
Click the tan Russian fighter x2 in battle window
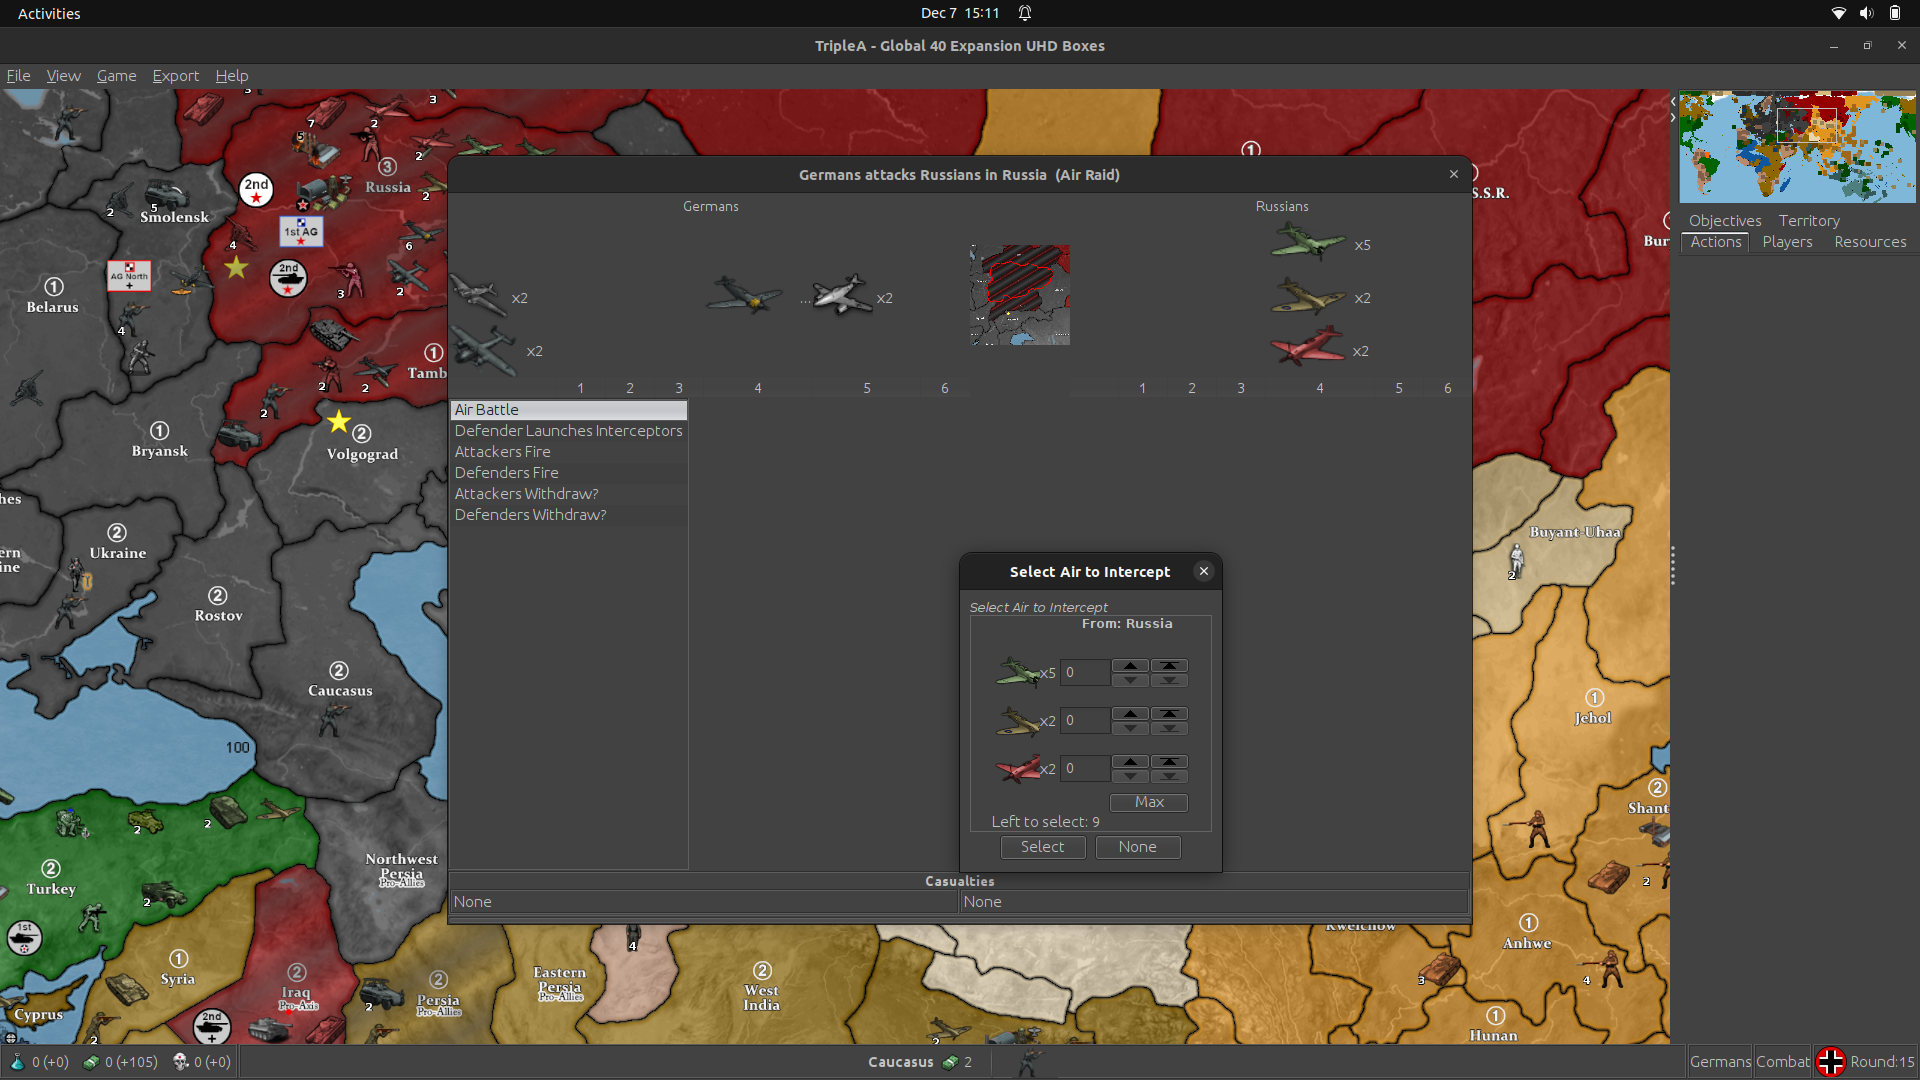click(x=1308, y=297)
